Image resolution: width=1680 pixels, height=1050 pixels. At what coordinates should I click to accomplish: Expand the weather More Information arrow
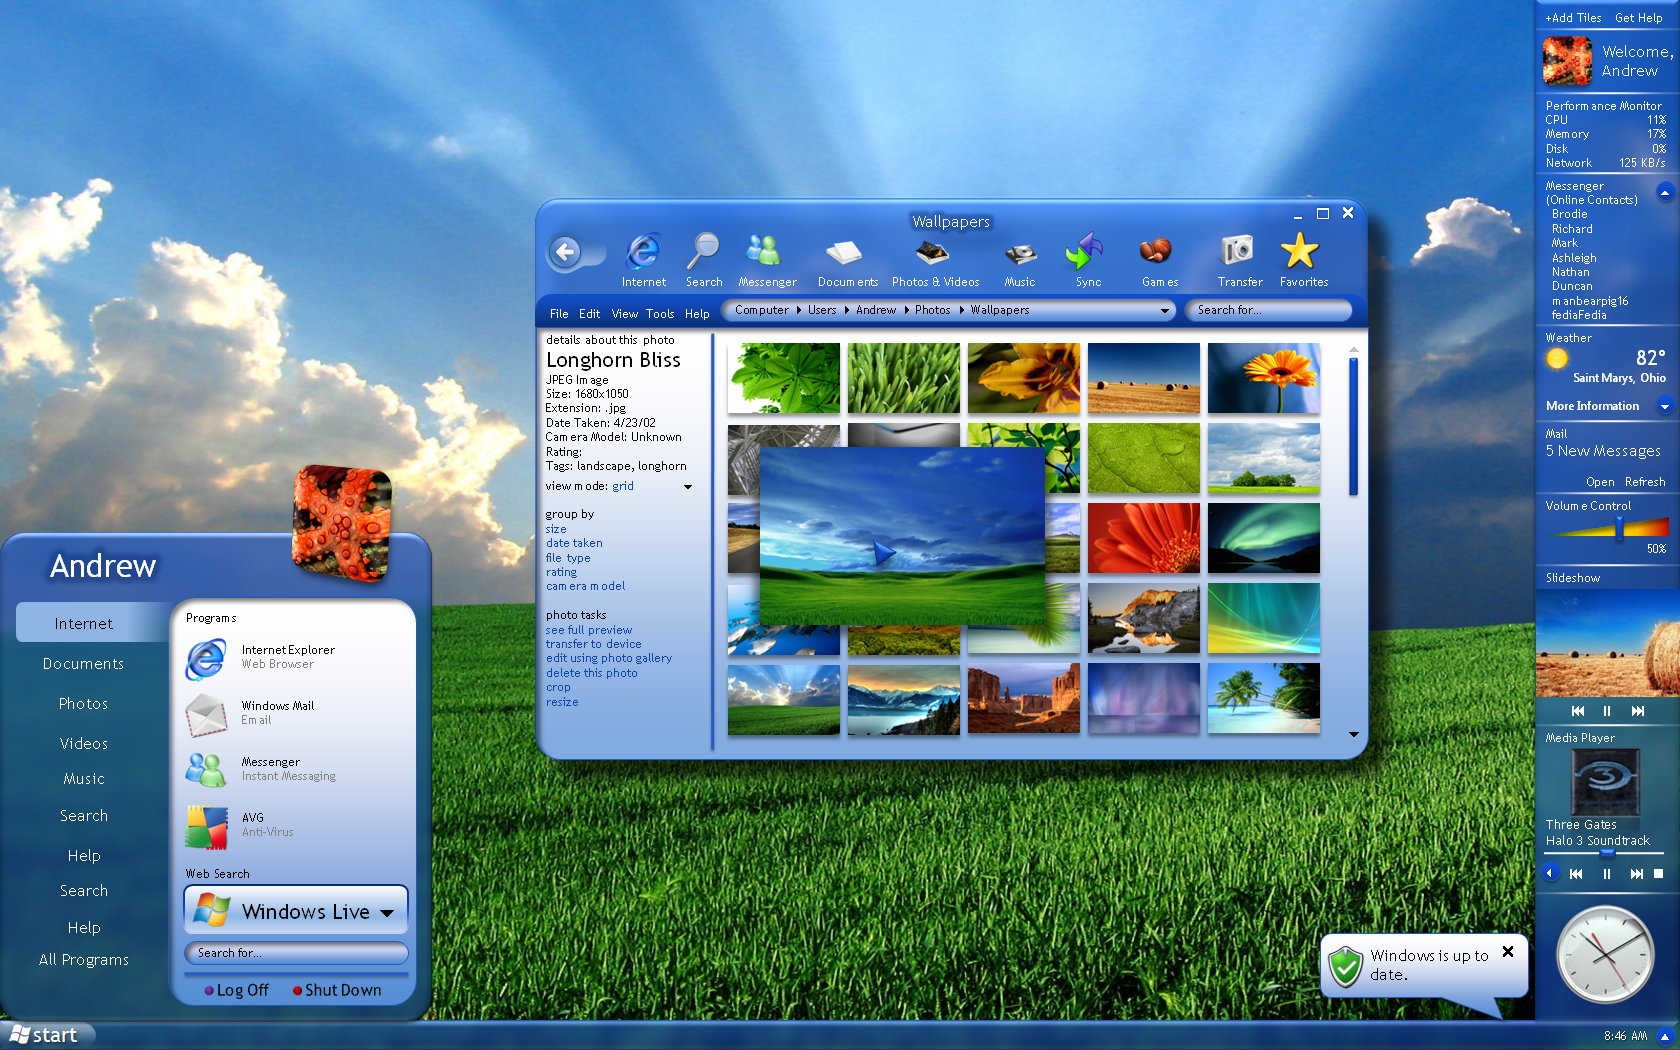pos(1664,406)
